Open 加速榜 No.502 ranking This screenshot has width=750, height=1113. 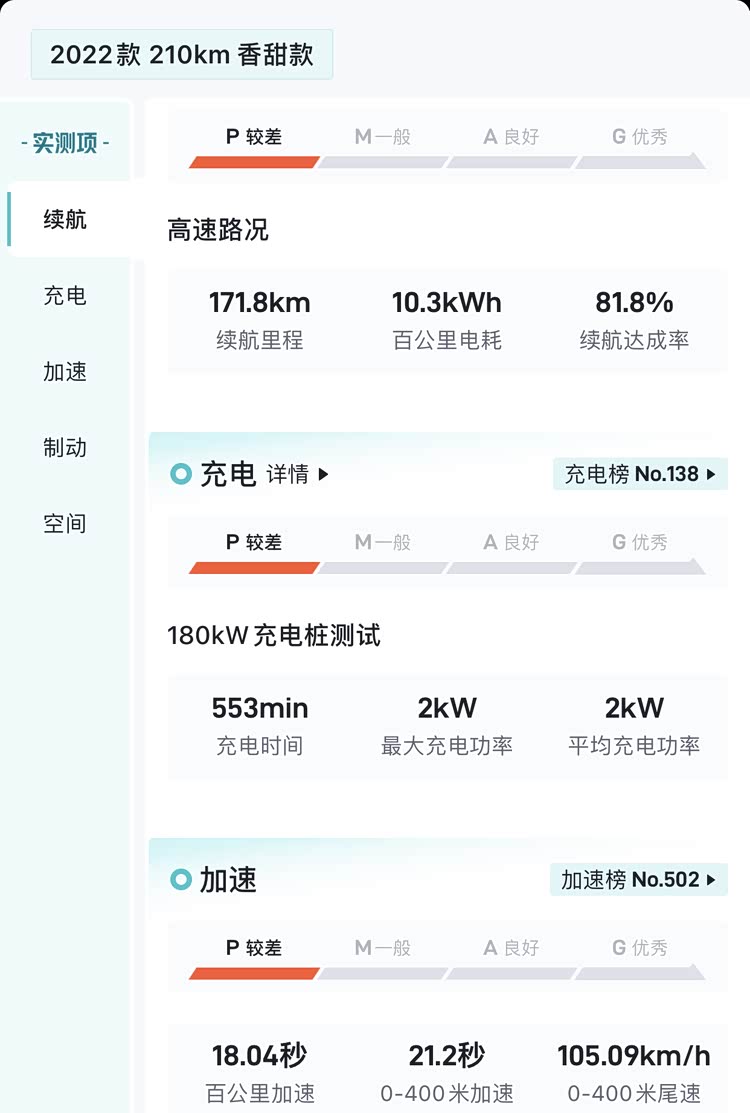(x=638, y=880)
